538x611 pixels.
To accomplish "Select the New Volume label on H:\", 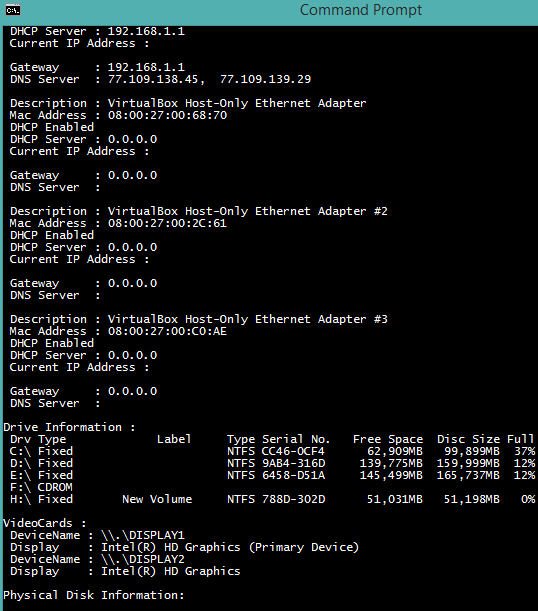I will point(157,500).
